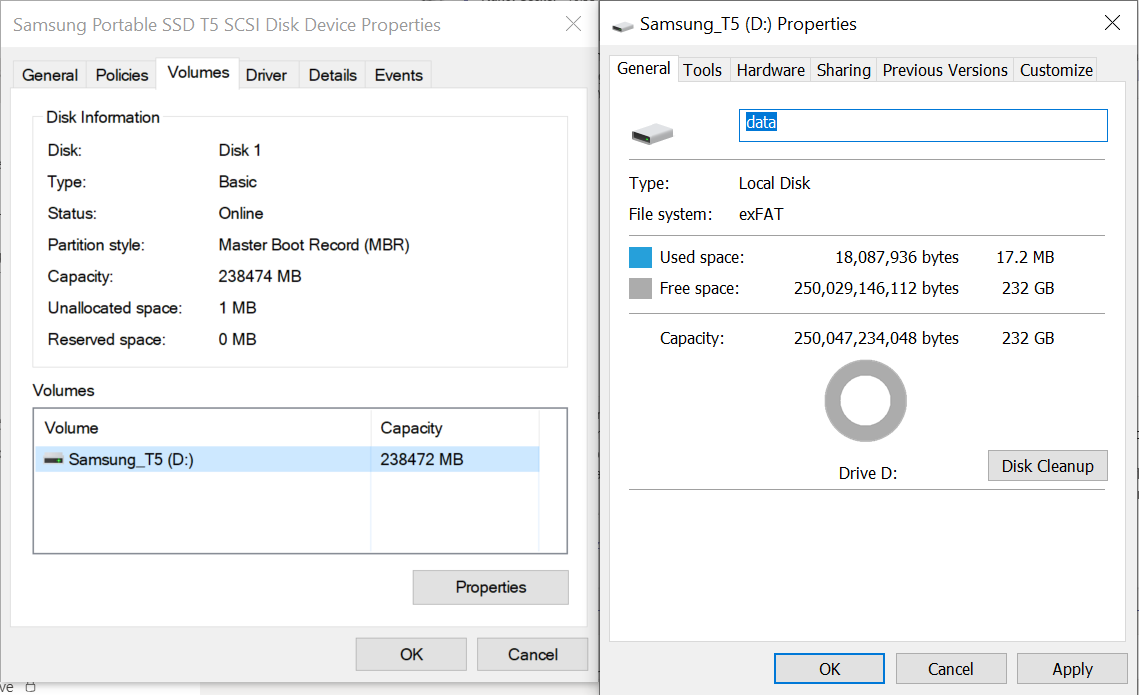The image size is (1139, 695).
Task: Click the 'Online' status value
Action: [x=241, y=213]
